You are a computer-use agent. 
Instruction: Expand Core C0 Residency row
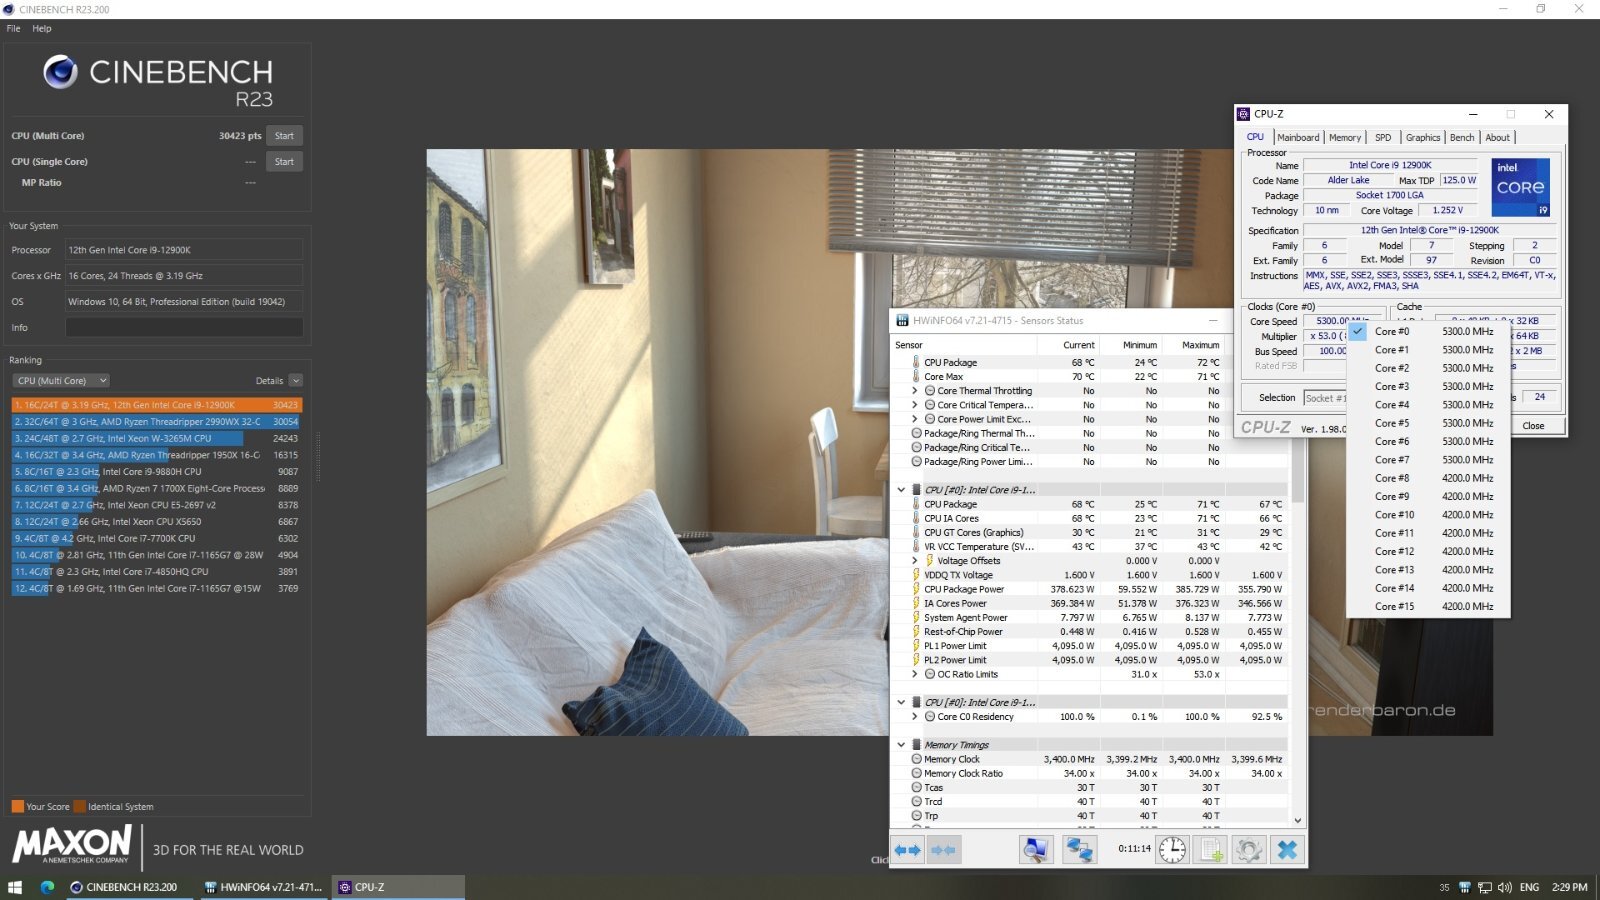point(914,716)
